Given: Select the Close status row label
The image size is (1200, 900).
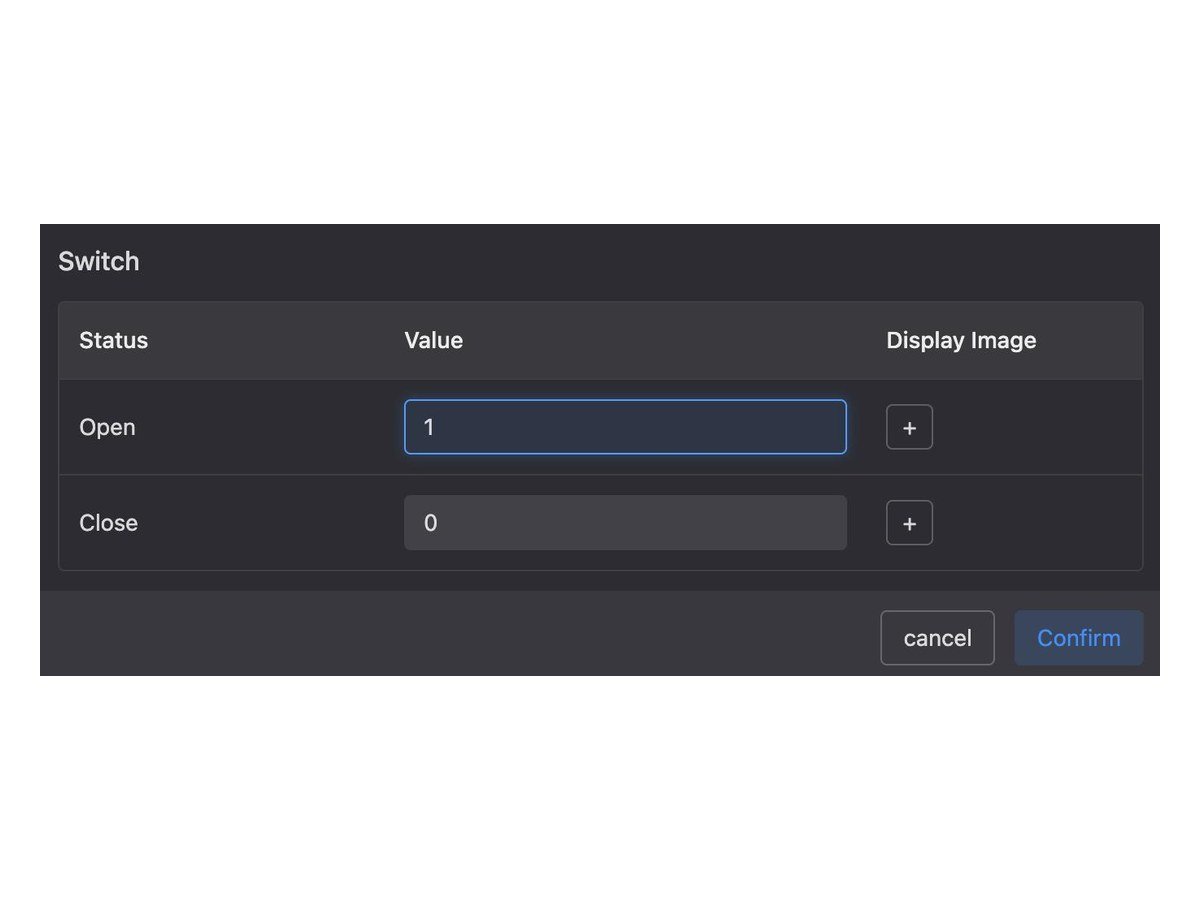Looking at the screenshot, I should pyautogui.click(x=108, y=523).
